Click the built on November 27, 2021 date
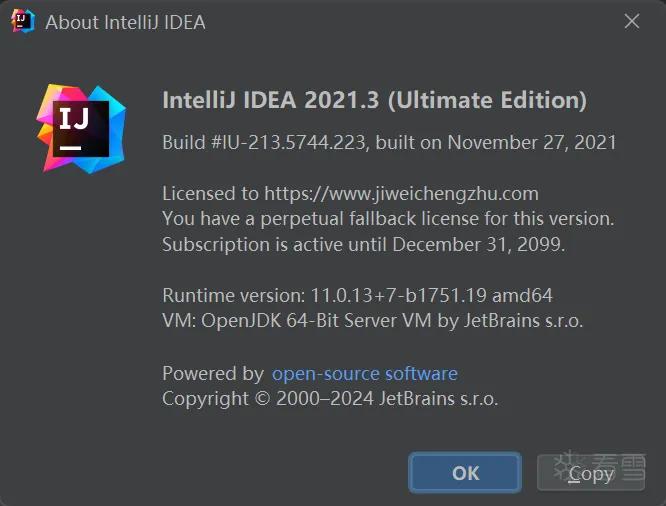 [x=496, y=142]
